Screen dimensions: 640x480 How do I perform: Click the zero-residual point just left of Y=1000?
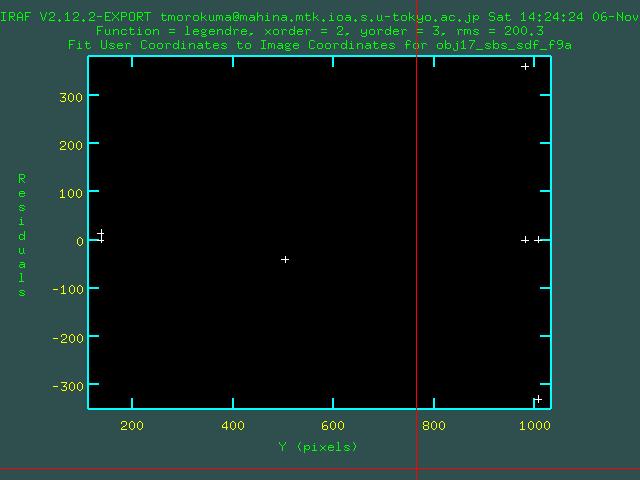coord(525,240)
